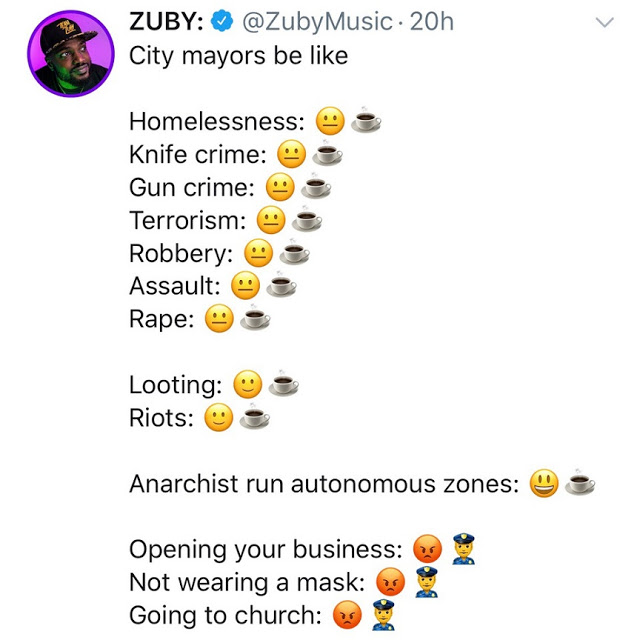The height and width of the screenshot is (640, 640).
Task: Click the coffee cup emoji beside Rape
Action: [x=255, y=319]
